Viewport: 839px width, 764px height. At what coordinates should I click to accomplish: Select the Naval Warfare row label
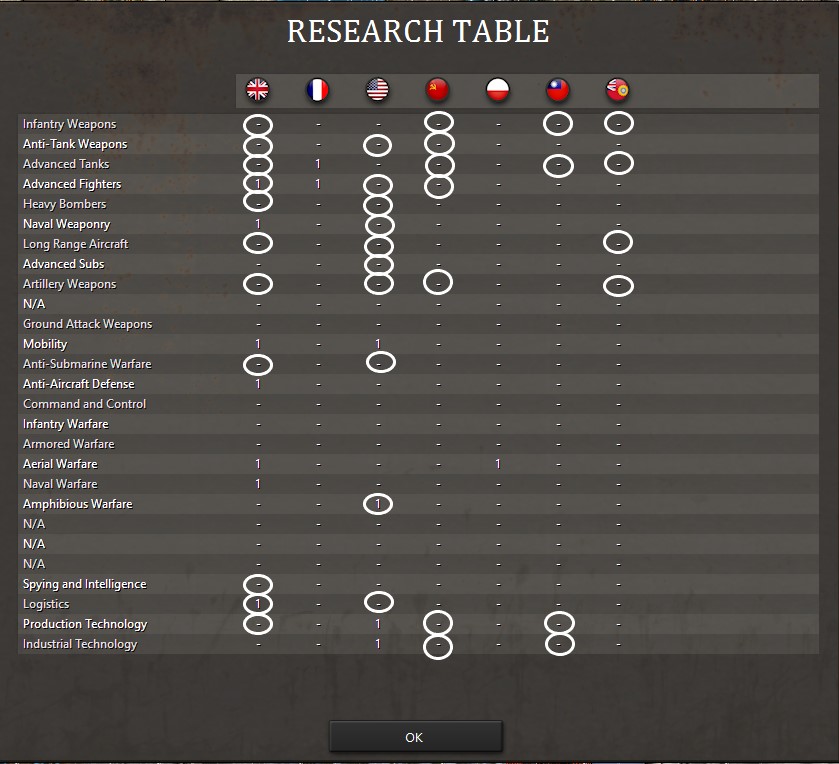click(60, 484)
